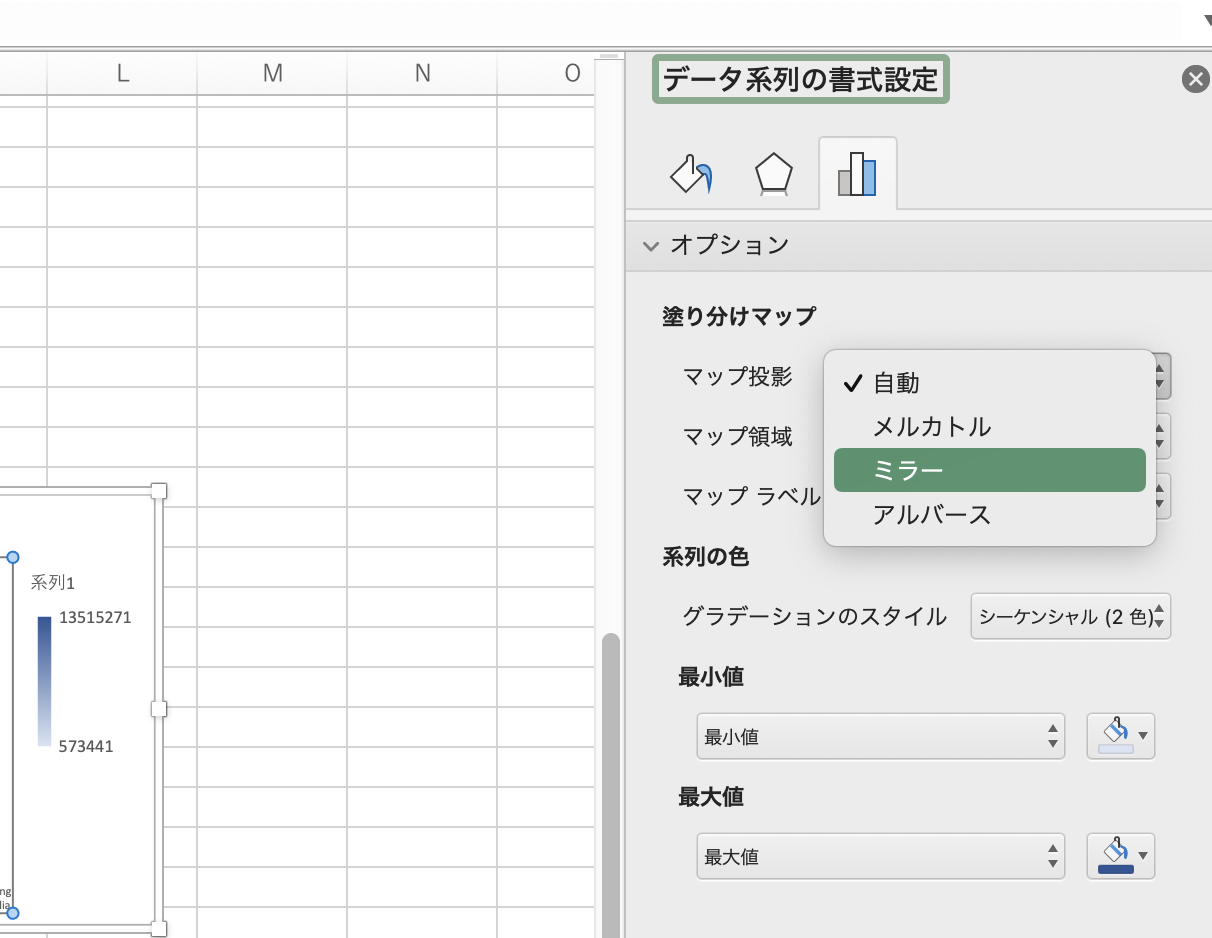1212x938 pixels.
Task: Open the グラデーションのスタイル dropdown
Action: coord(1070,617)
